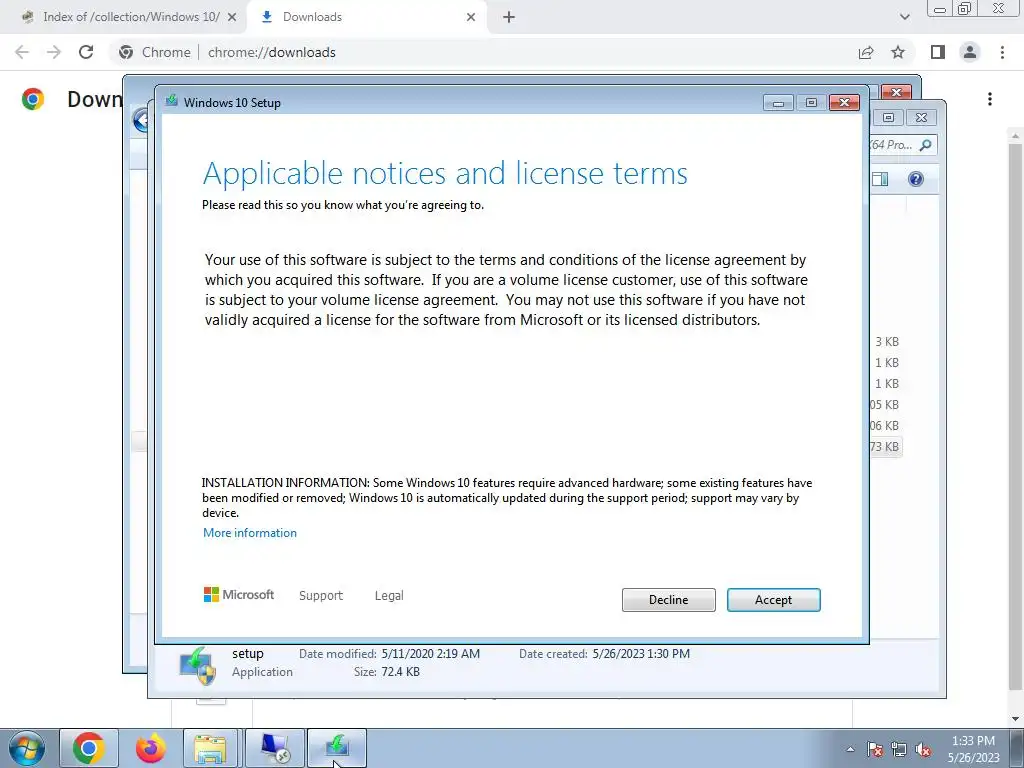Reload the Chrome page
The height and width of the screenshot is (768, 1024).
[86, 52]
